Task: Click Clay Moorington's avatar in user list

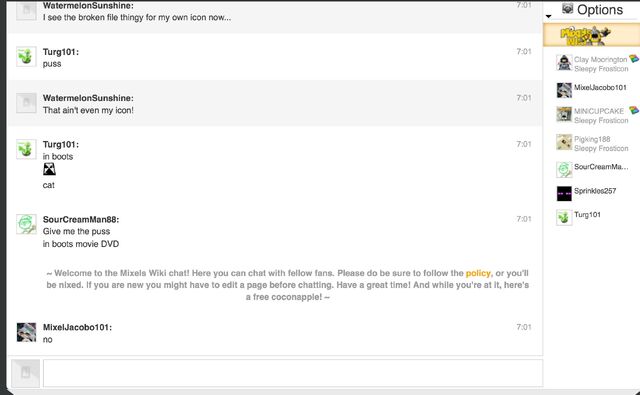Action: (x=564, y=63)
